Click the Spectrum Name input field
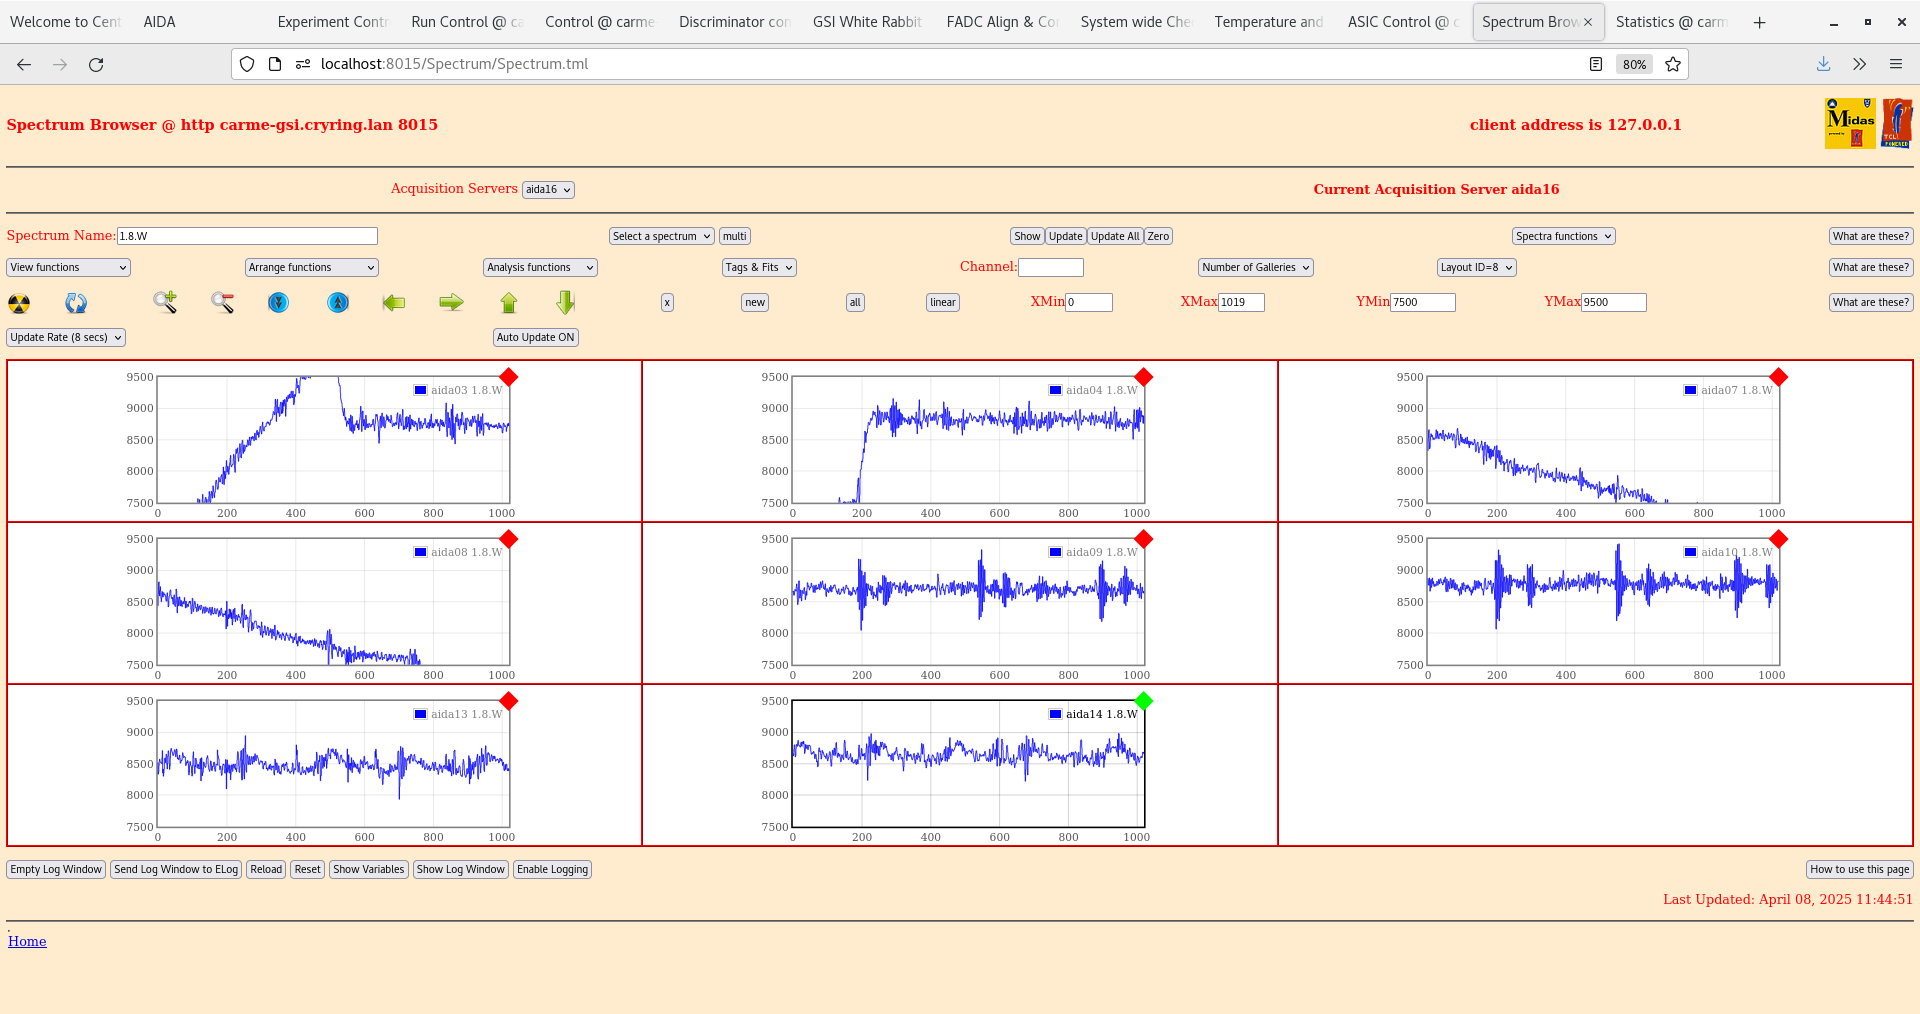Screen dimensions: 1920x1014 (247, 236)
